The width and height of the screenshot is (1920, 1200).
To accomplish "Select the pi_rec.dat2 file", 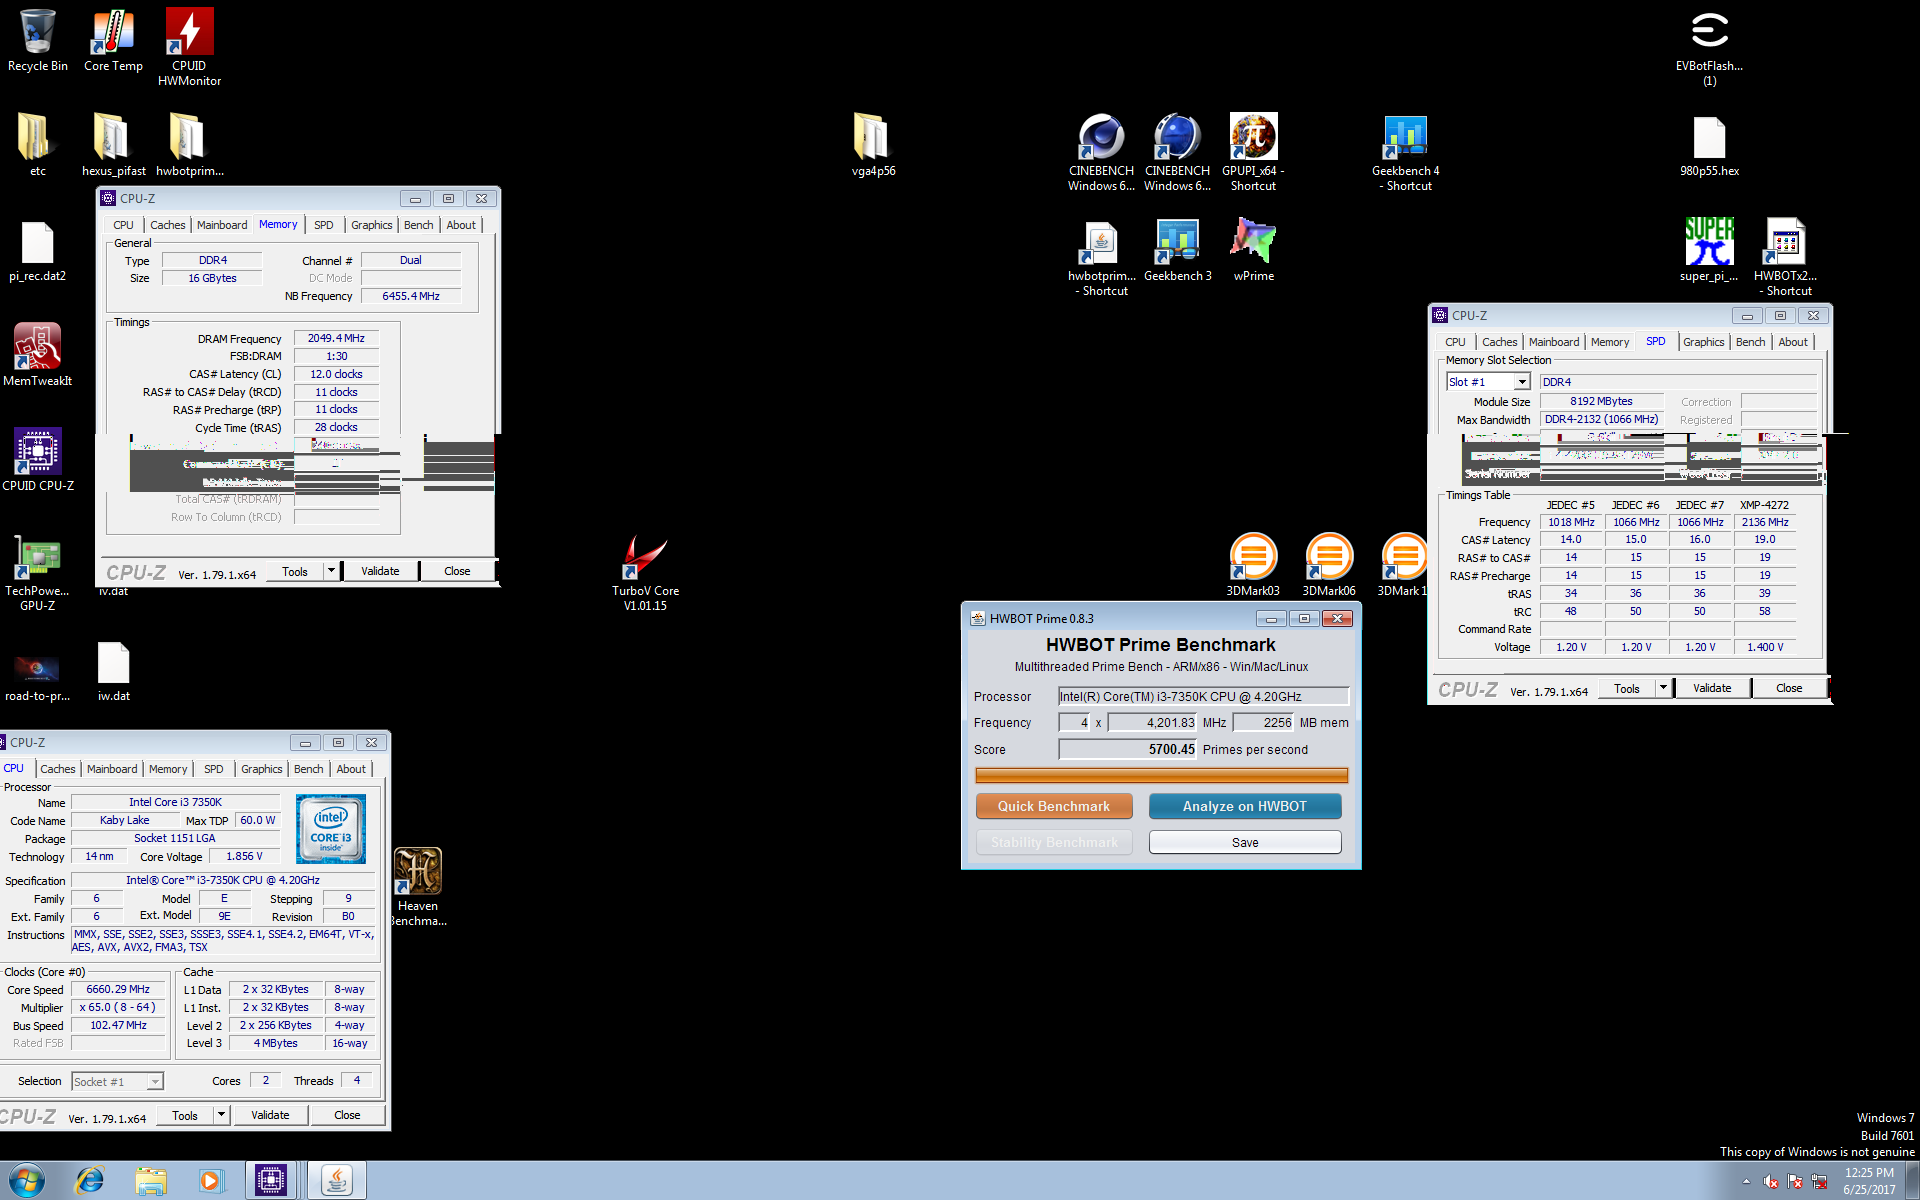I will (38, 251).
